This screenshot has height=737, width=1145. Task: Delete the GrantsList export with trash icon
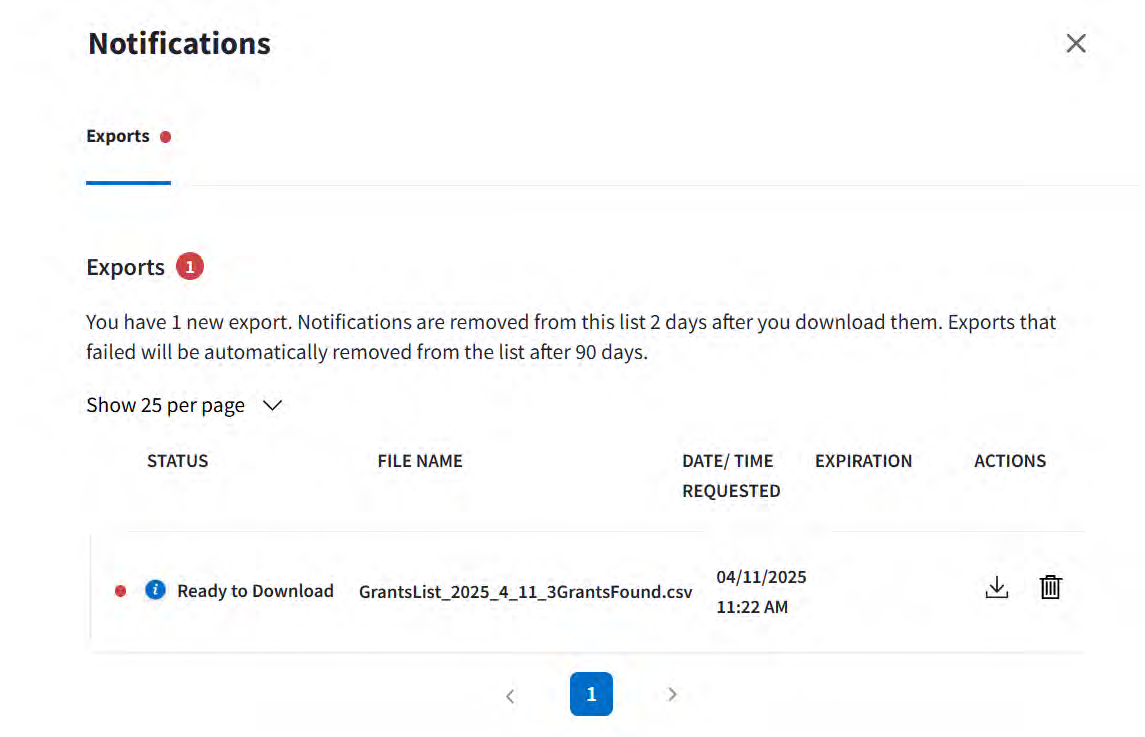pyautogui.click(x=1050, y=588)
